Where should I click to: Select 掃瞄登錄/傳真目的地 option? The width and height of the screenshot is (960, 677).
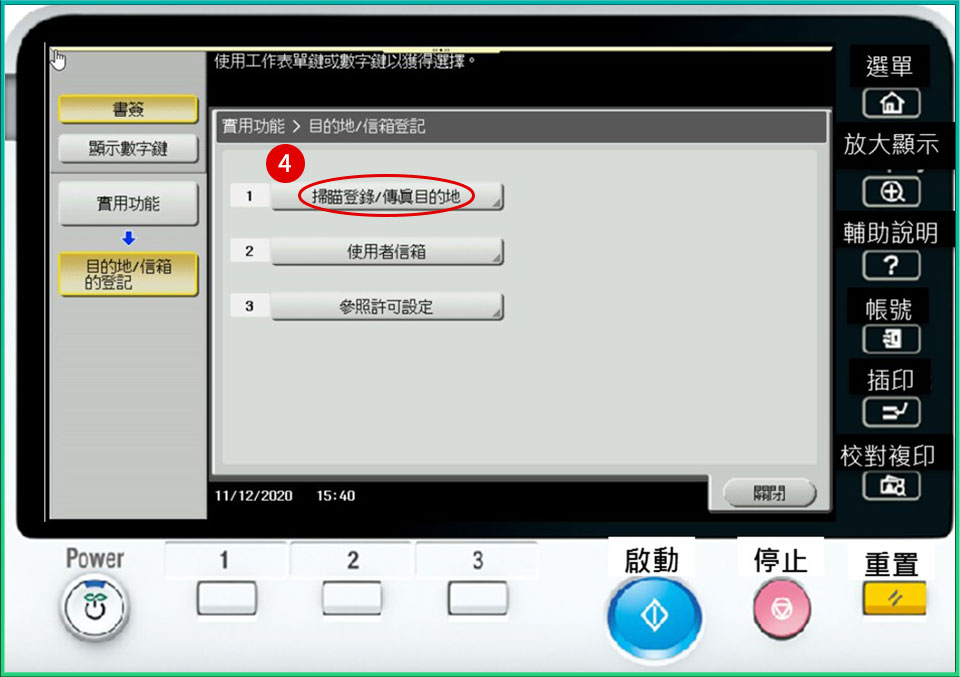(x=386, y=197)
